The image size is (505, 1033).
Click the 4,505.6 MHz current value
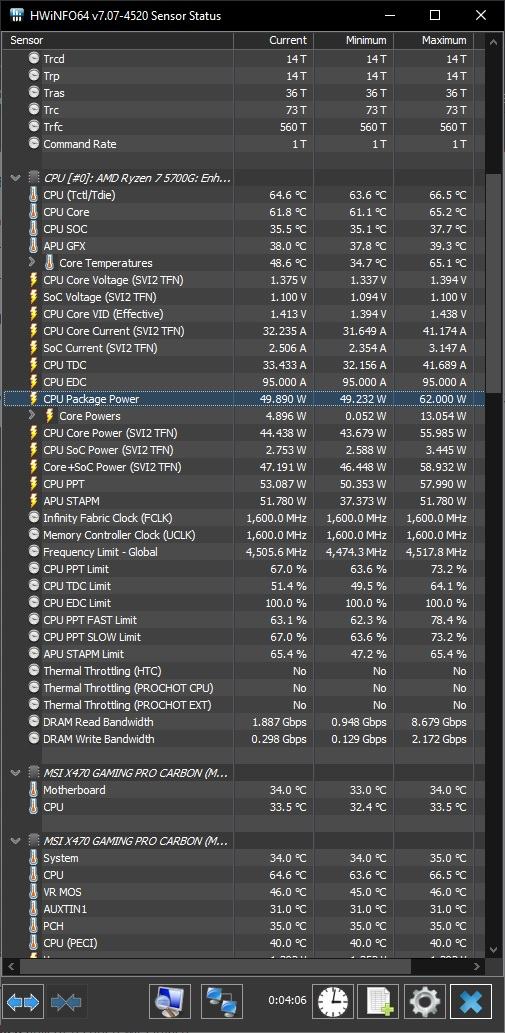click(277, 552)
